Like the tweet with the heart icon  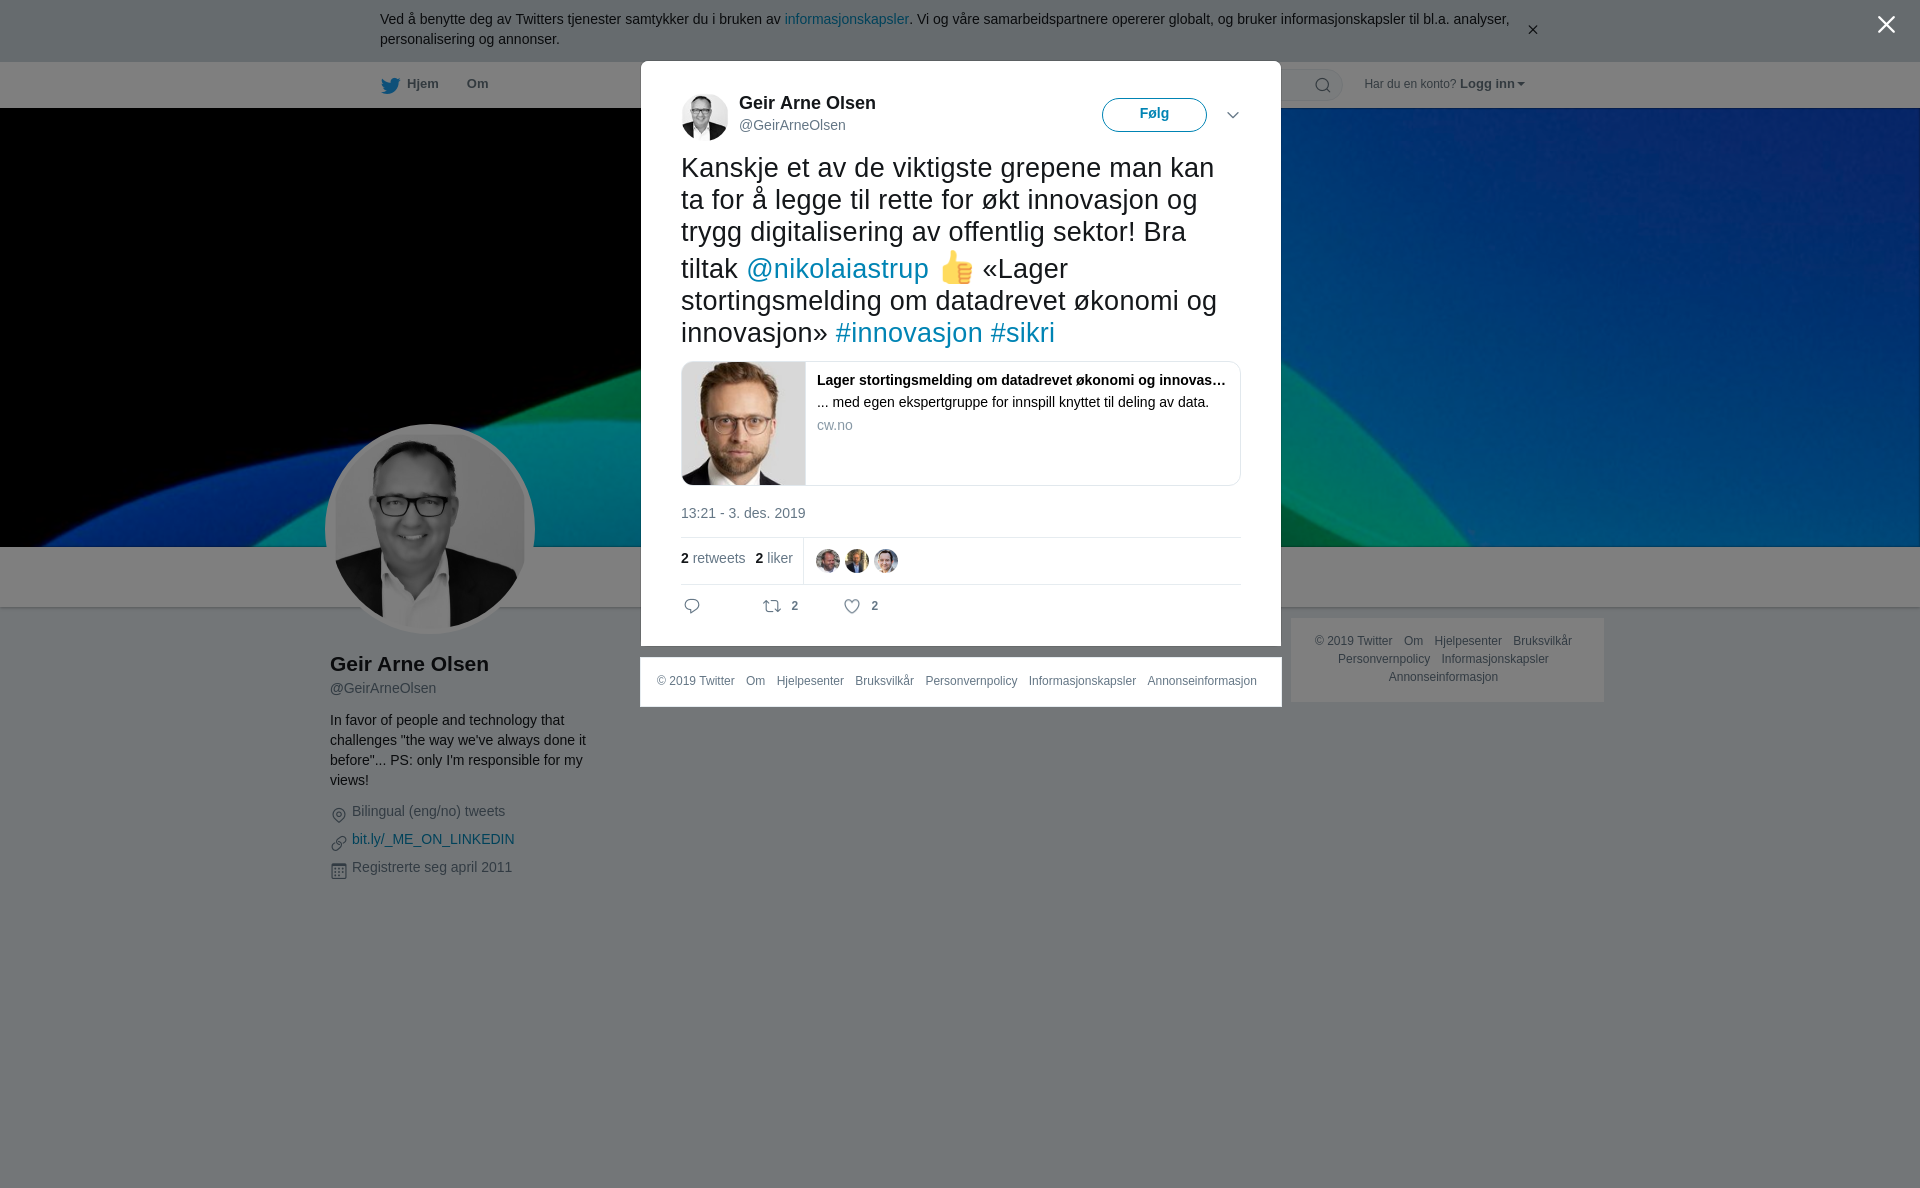852,606
